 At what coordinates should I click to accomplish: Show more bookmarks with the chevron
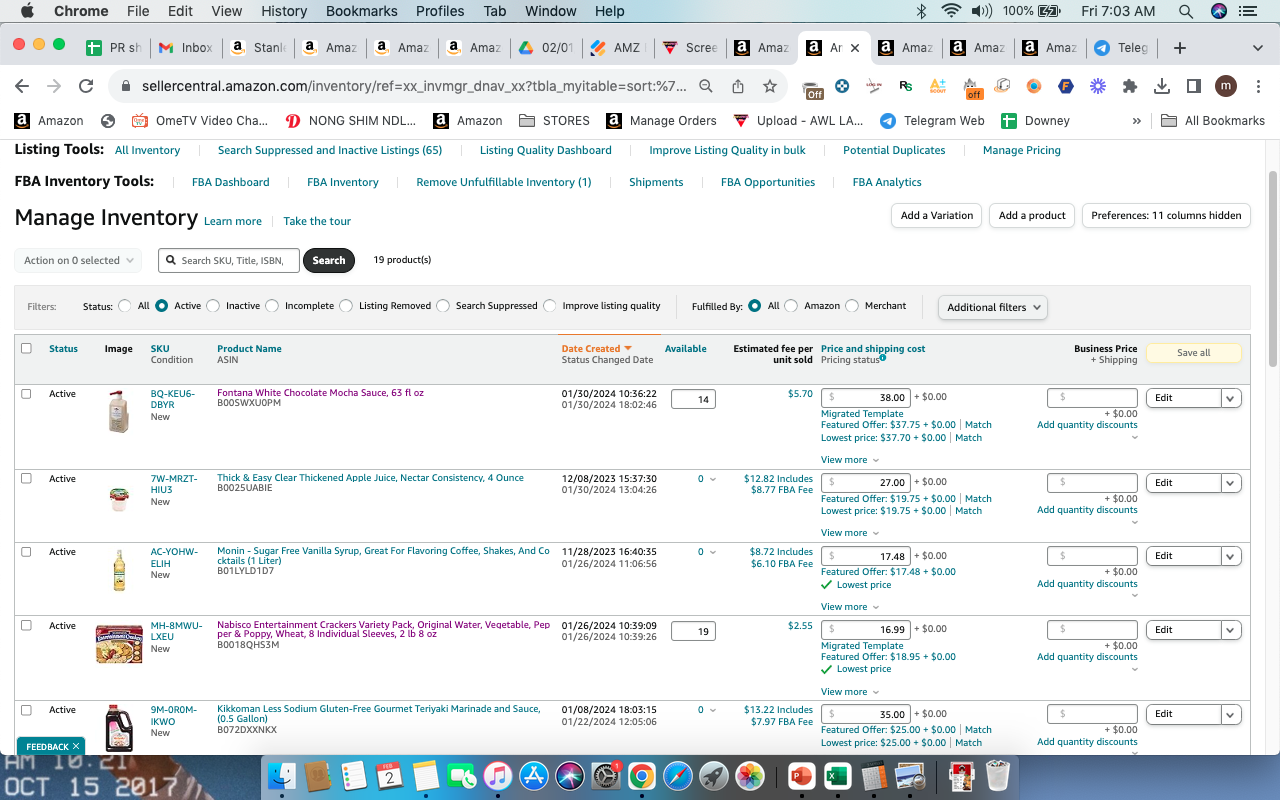[x=1136, y=121]
